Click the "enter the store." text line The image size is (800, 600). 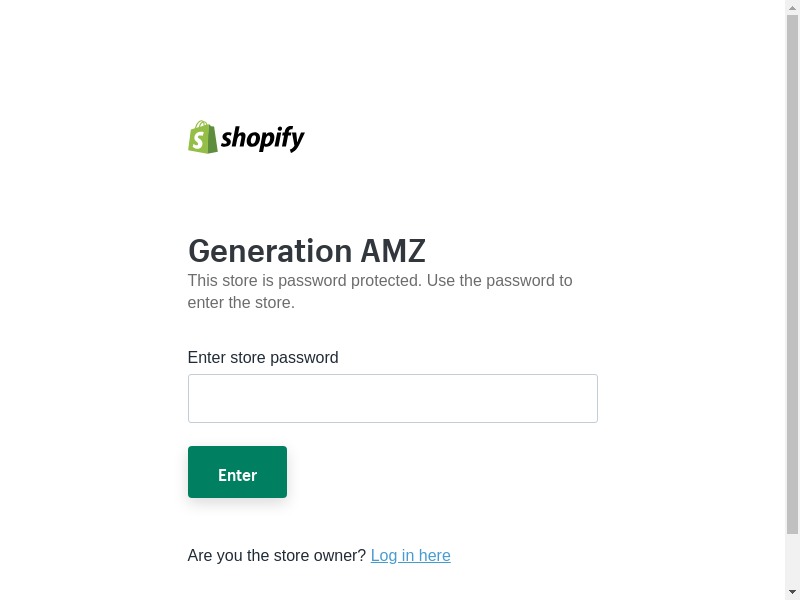coord(241,302)
